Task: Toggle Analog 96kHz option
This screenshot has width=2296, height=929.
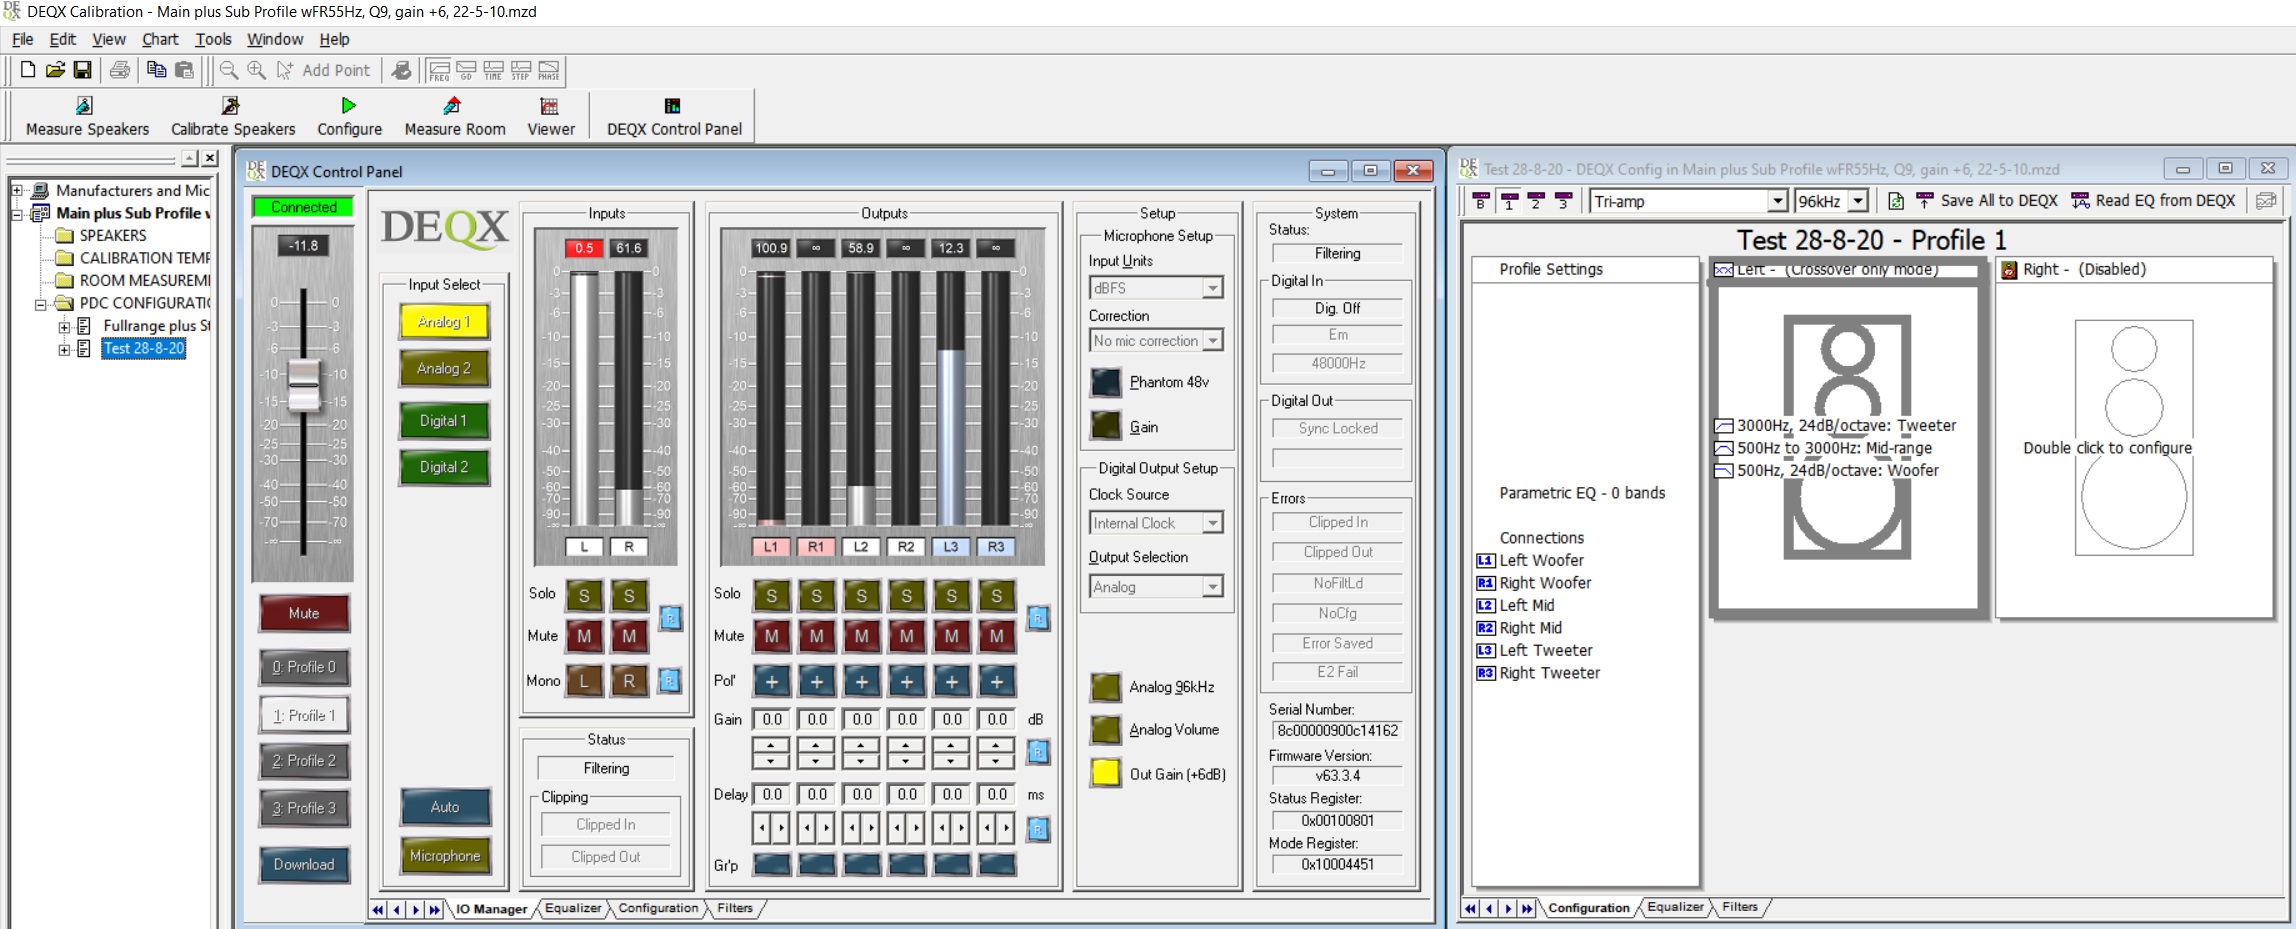Action: point(1105,687)
